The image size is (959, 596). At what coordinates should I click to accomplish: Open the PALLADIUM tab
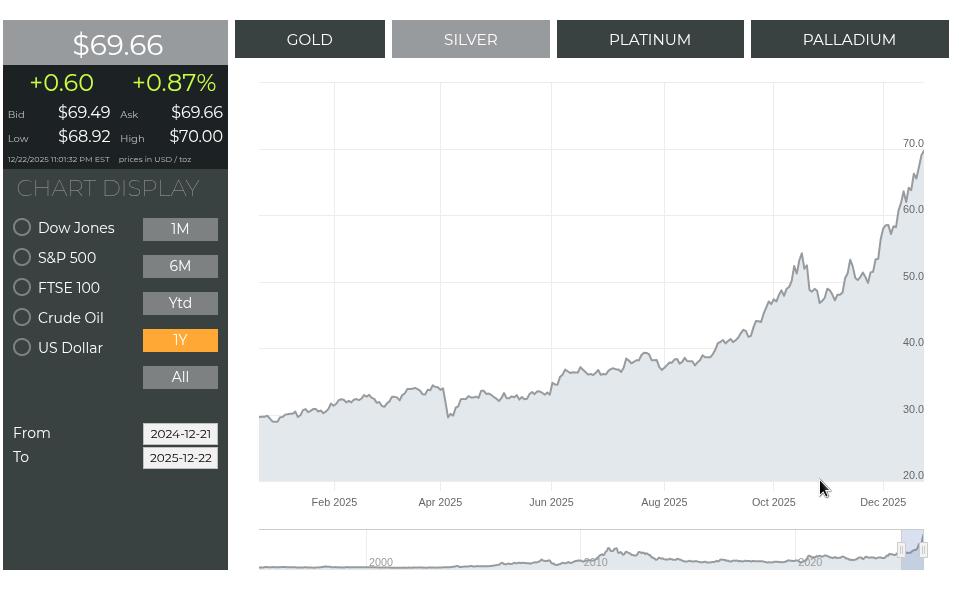pyautogui.click(x=850, y=39)
